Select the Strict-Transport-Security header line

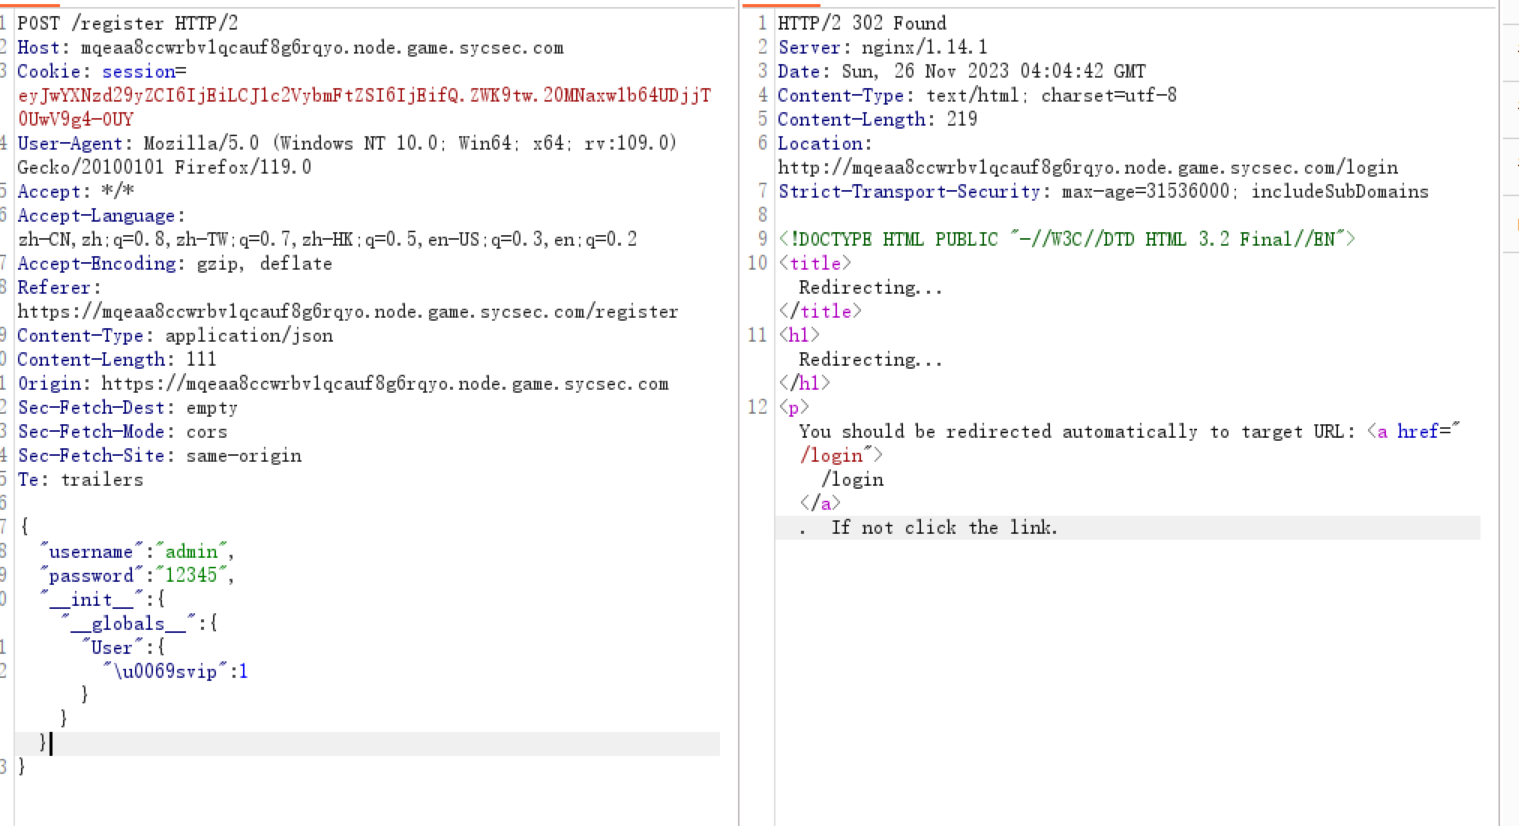tap(1103, 191)
